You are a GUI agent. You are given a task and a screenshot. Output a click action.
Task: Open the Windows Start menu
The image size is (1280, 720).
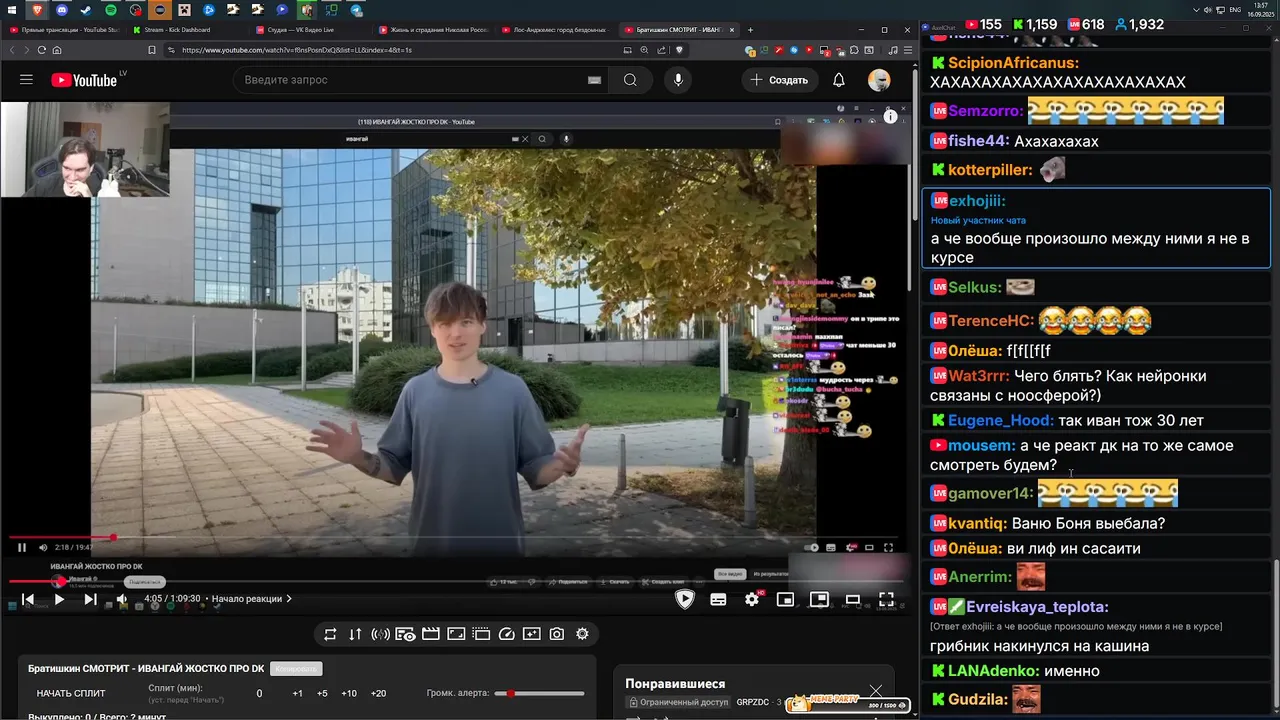pos(13,10)
